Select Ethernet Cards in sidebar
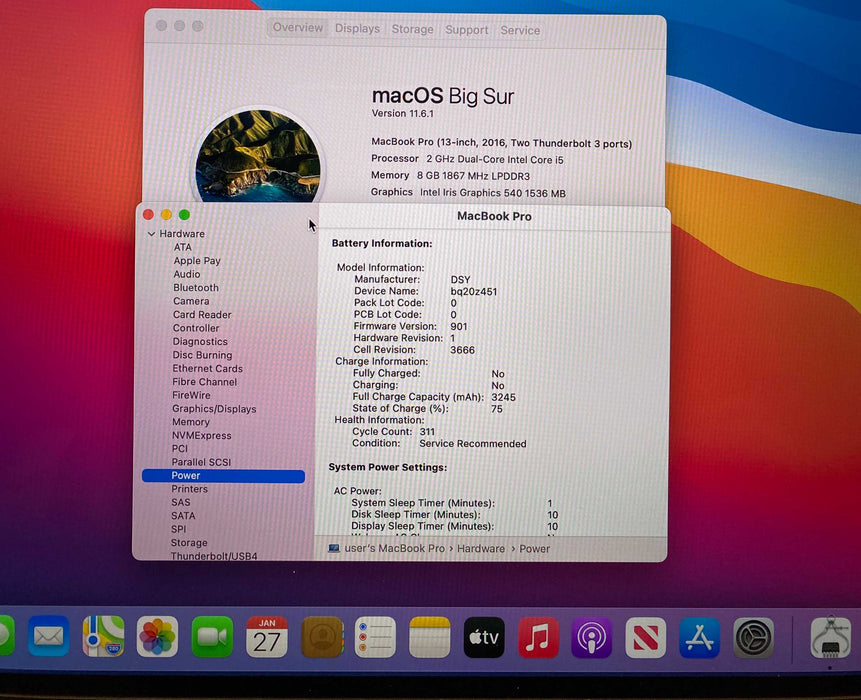Image resolution: width=861 pixels, height=700 pixels. (x=207, y=368)
